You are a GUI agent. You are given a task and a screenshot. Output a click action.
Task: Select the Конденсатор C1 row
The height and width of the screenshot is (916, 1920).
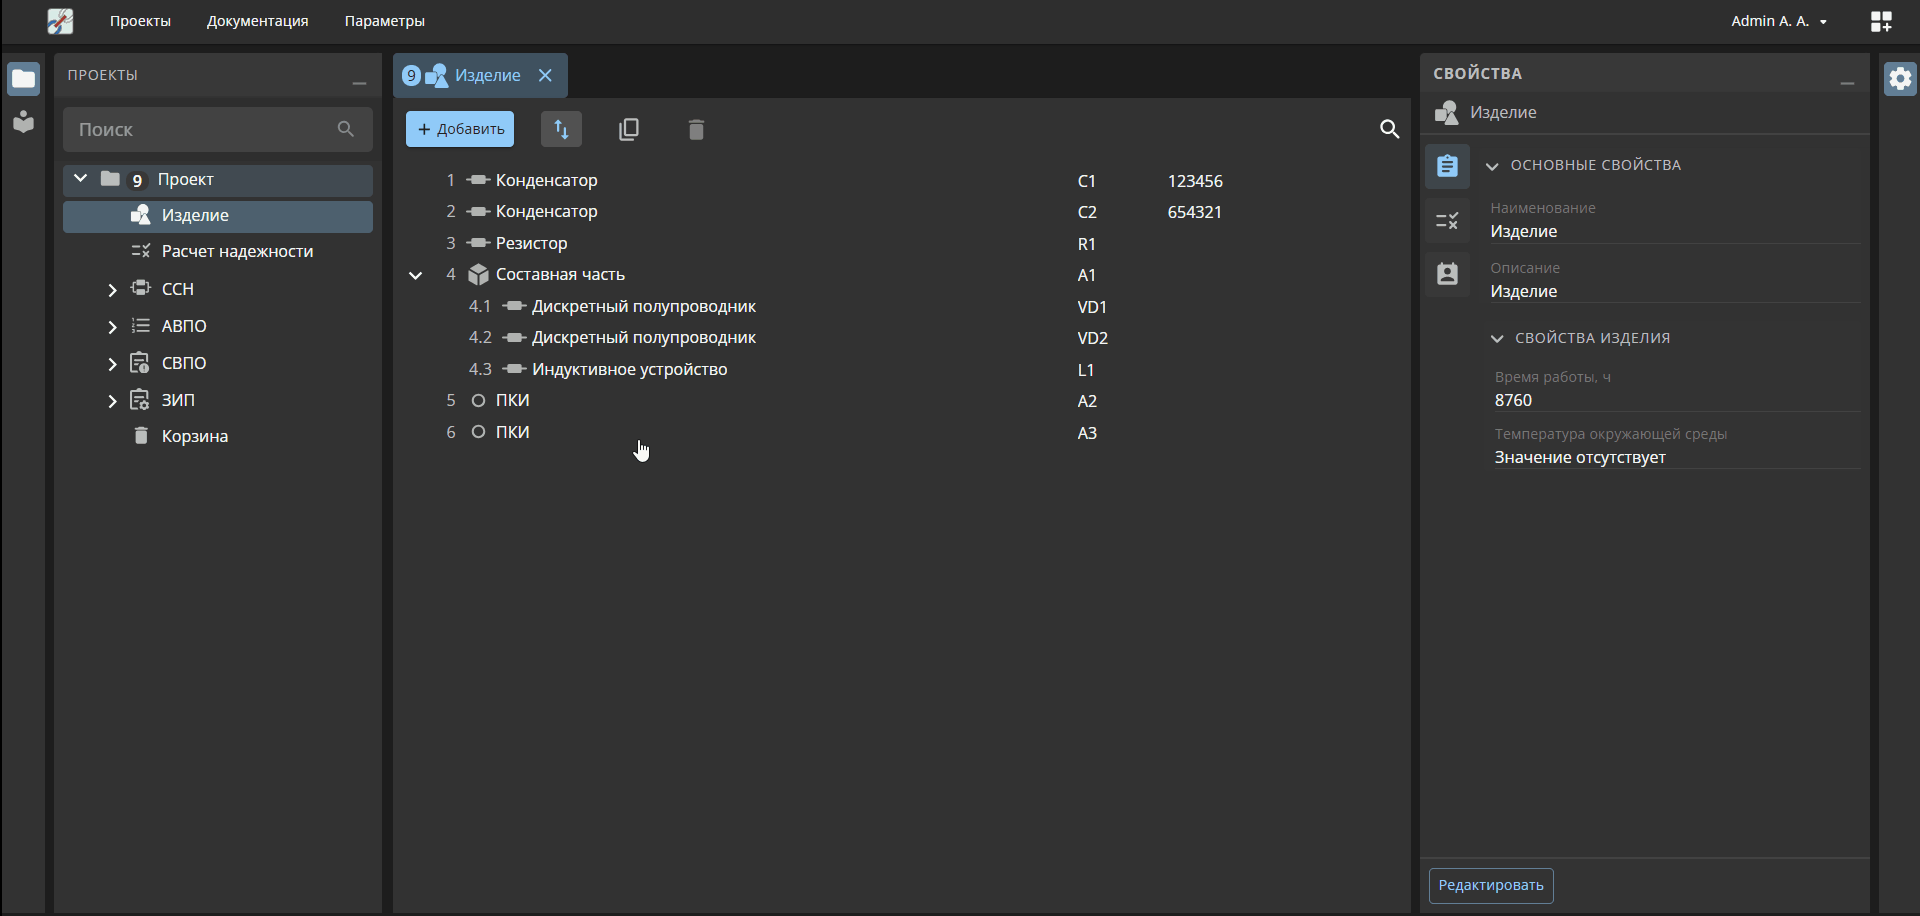click(900, 181)
